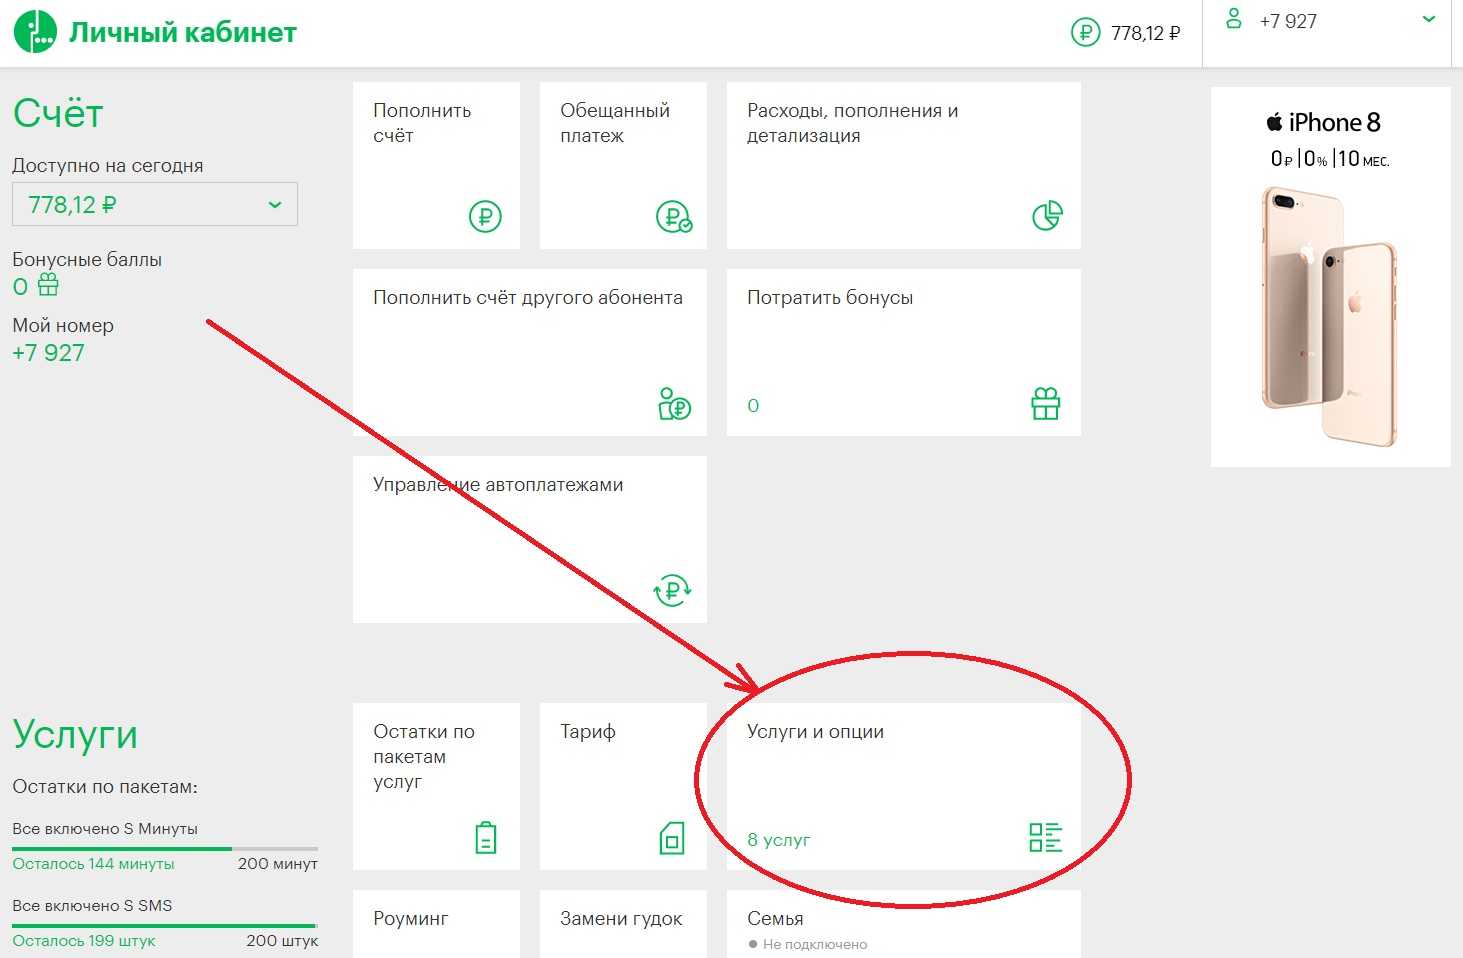Click the gift icon under Бонусные баллы
Image resolution: width=1463 pixels, height=958 pixels.
click(48, 286)
